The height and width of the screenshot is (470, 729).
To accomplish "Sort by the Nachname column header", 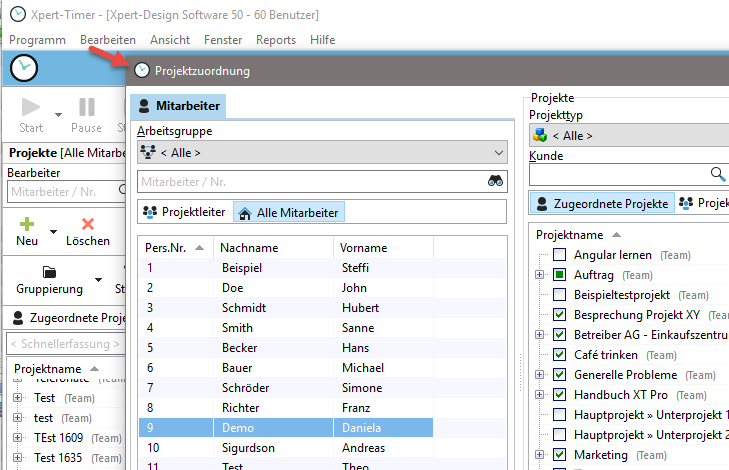I will click(x=249, y=248).
